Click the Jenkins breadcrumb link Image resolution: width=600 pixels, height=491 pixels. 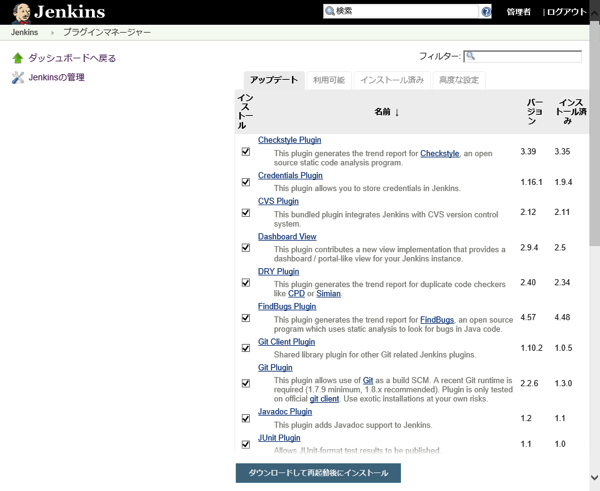(24, 33)
